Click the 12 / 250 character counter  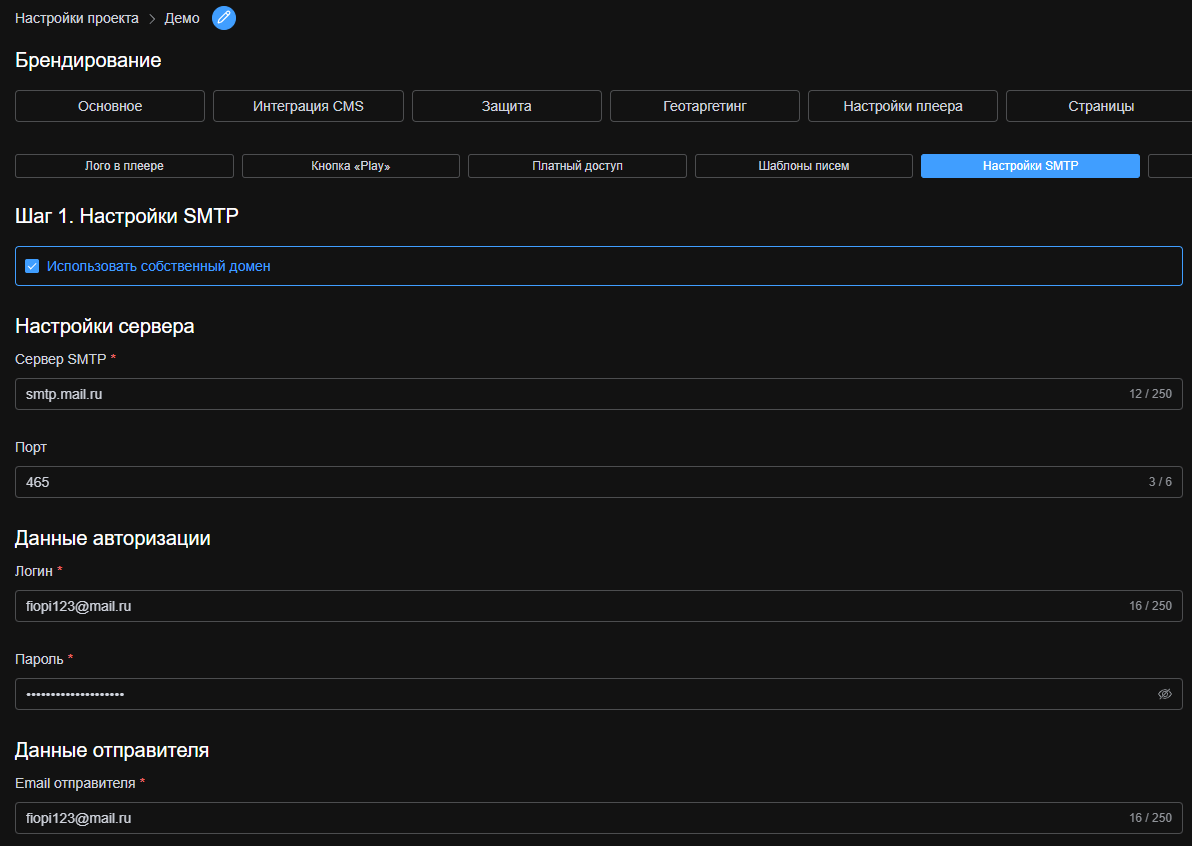click(x=1150, y=394)
